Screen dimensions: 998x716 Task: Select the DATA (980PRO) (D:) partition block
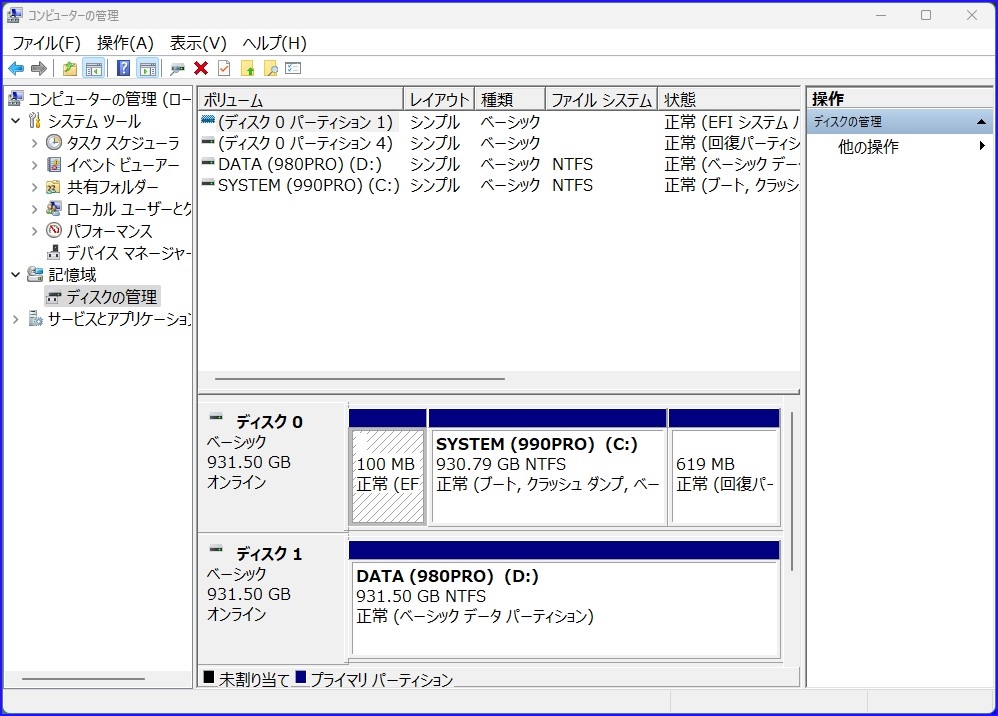click(x=565, y=608)
